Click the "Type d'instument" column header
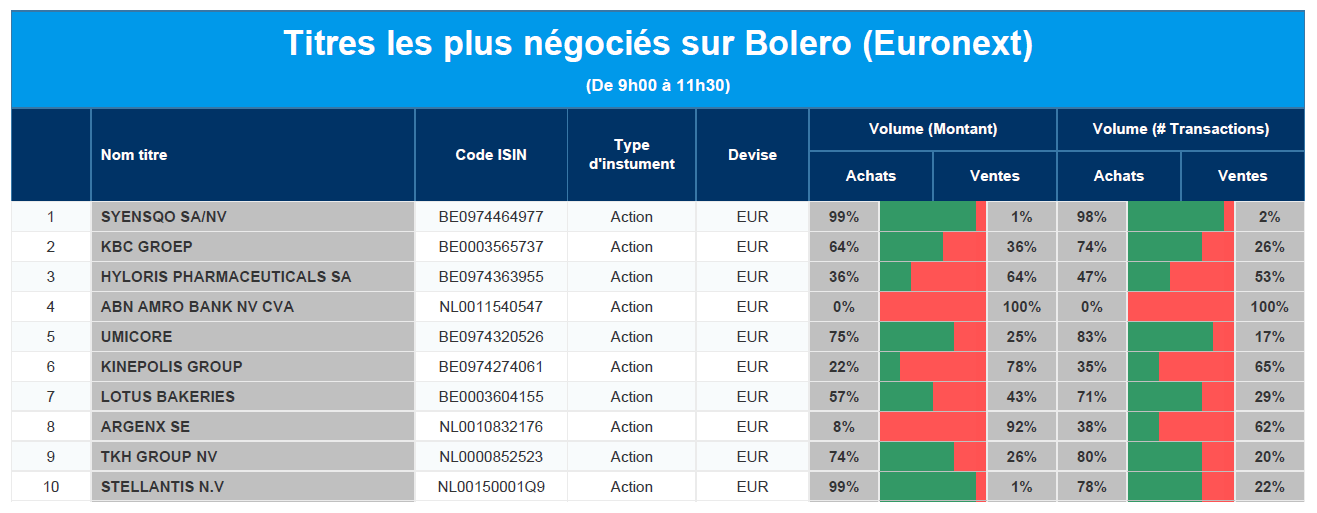 pos(631,155)
